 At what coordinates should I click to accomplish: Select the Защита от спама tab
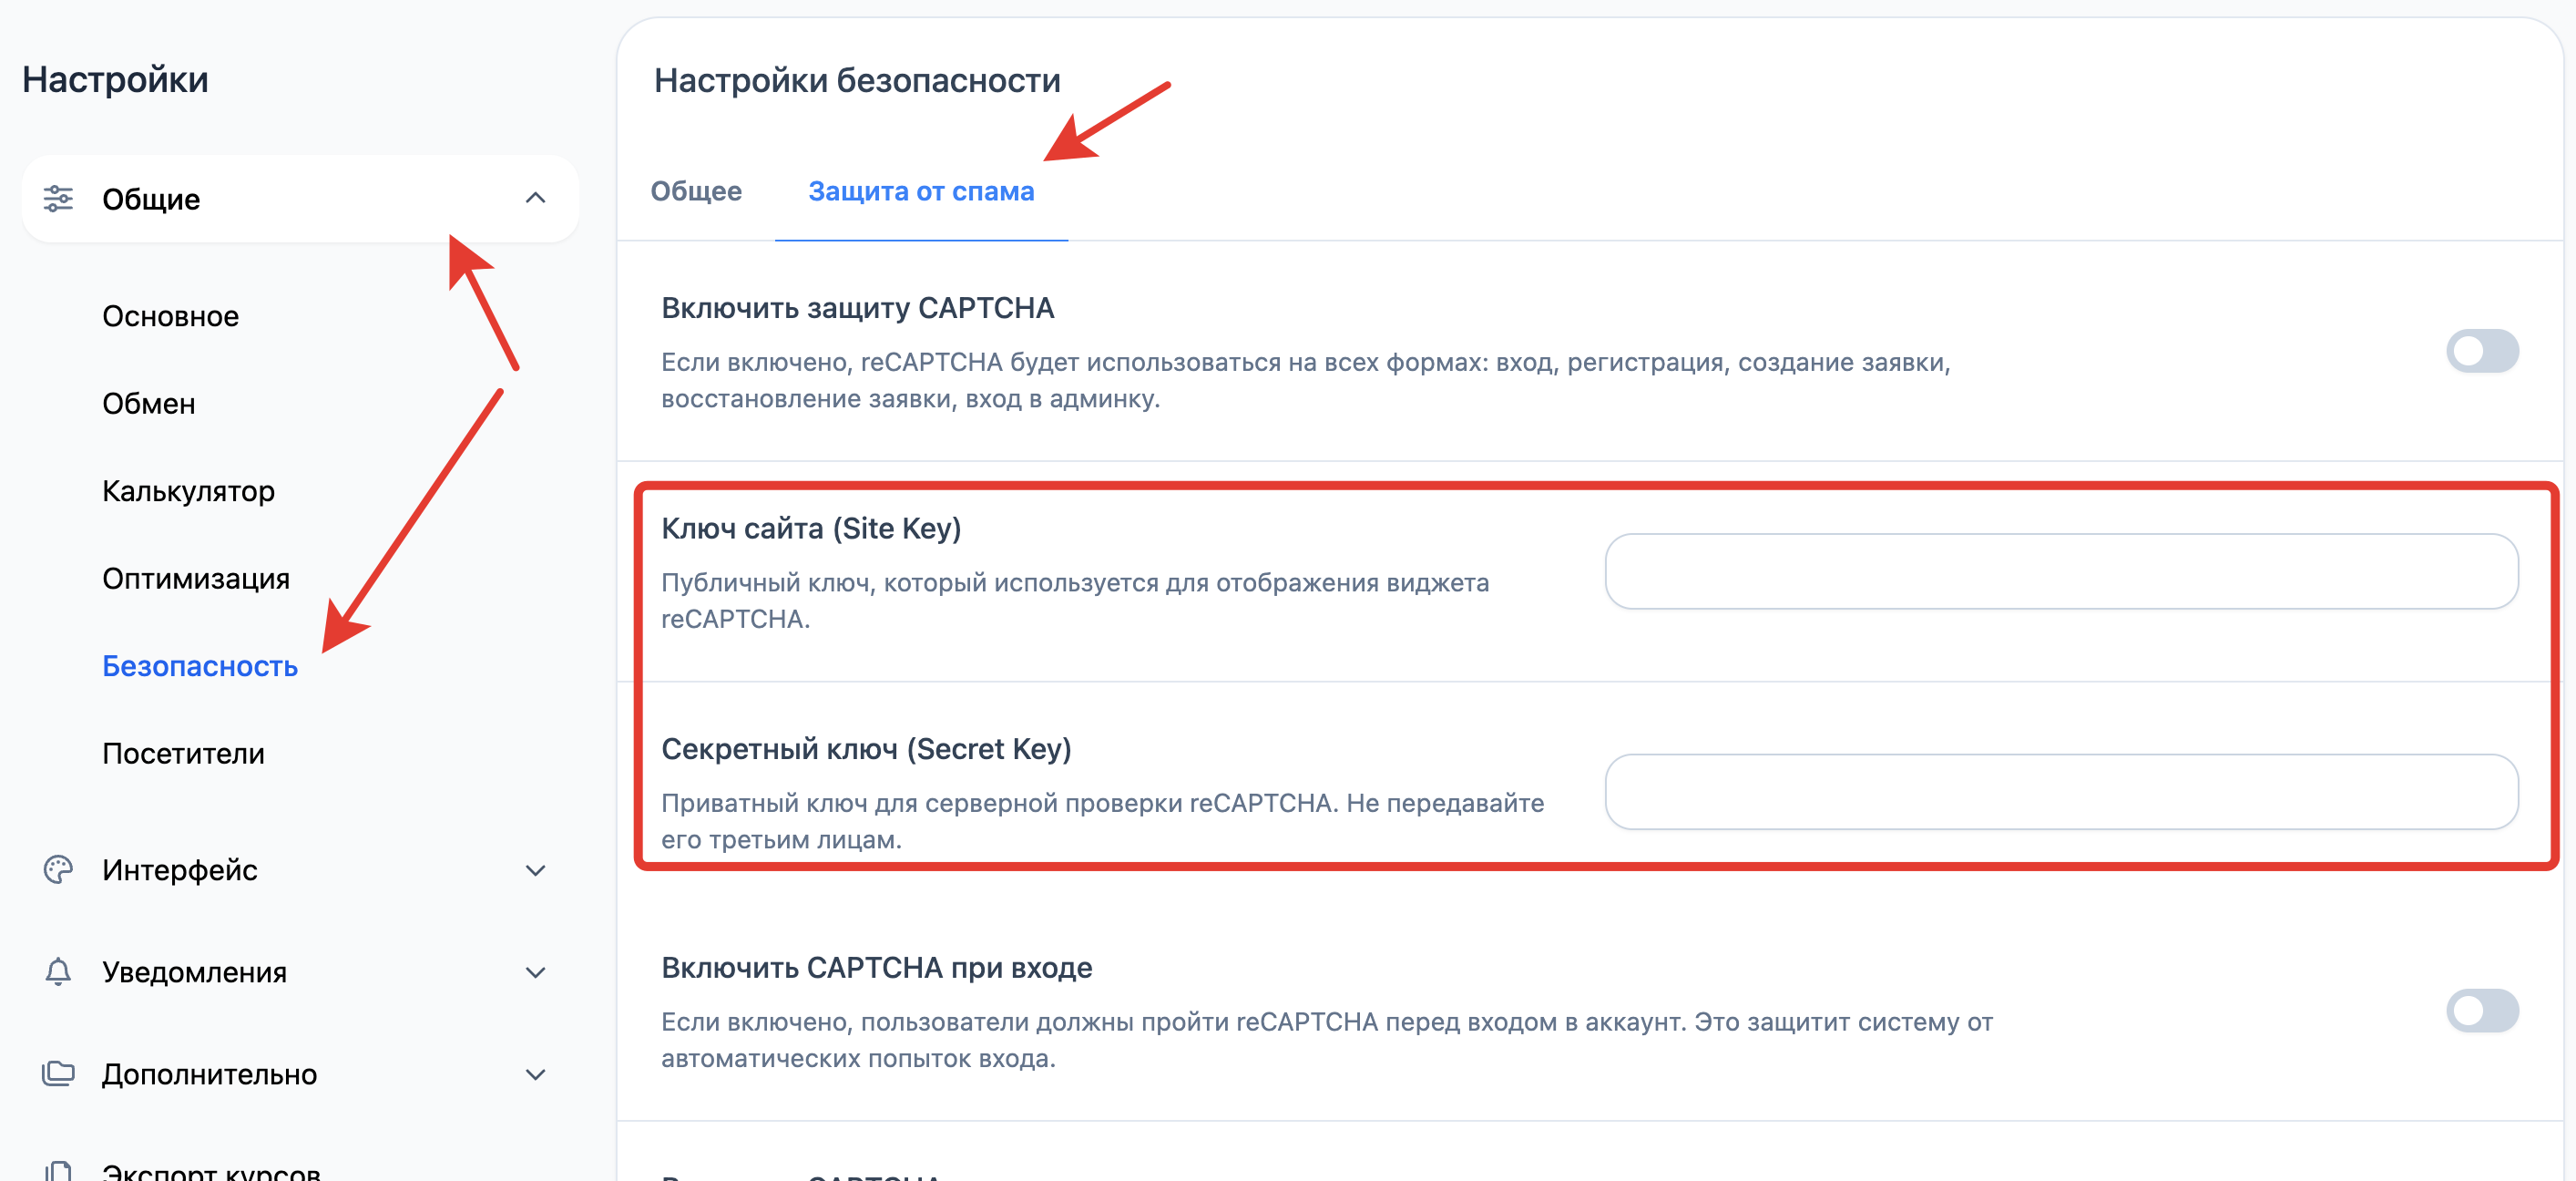click(x=921, y=191)
